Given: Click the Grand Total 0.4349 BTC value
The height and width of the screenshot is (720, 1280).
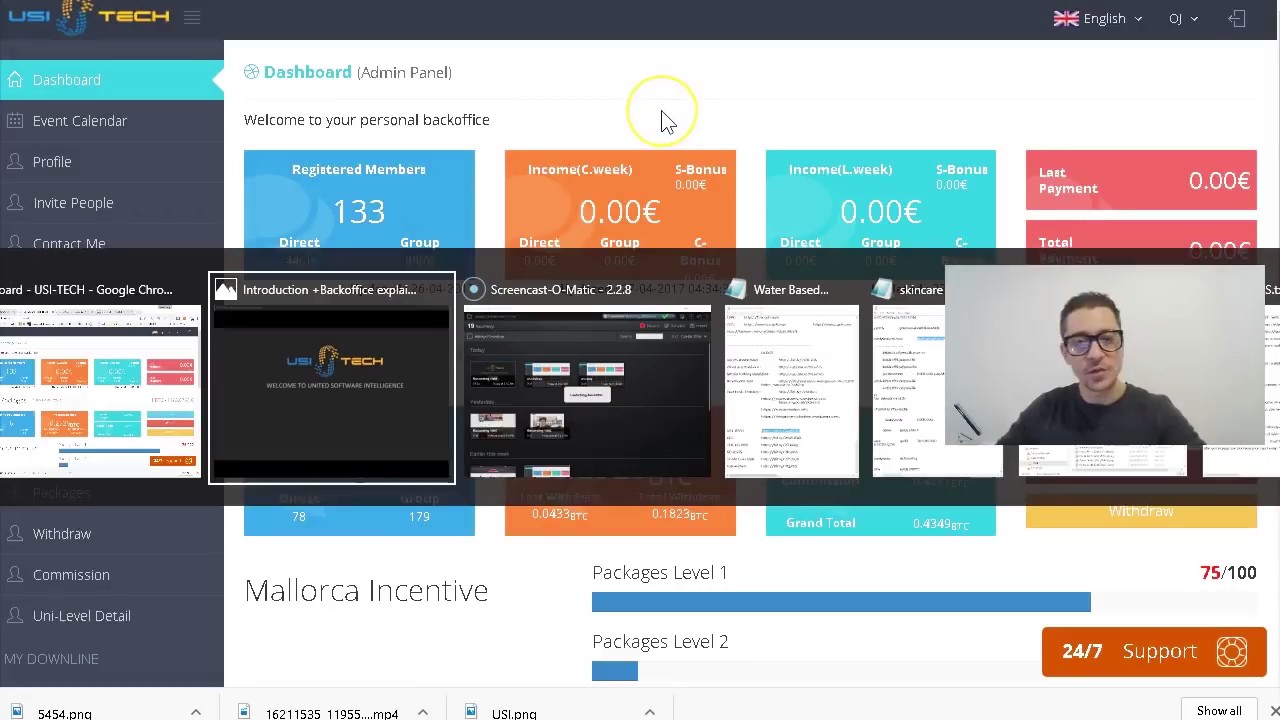Looking at the screenshot, I should pos(940,523).
